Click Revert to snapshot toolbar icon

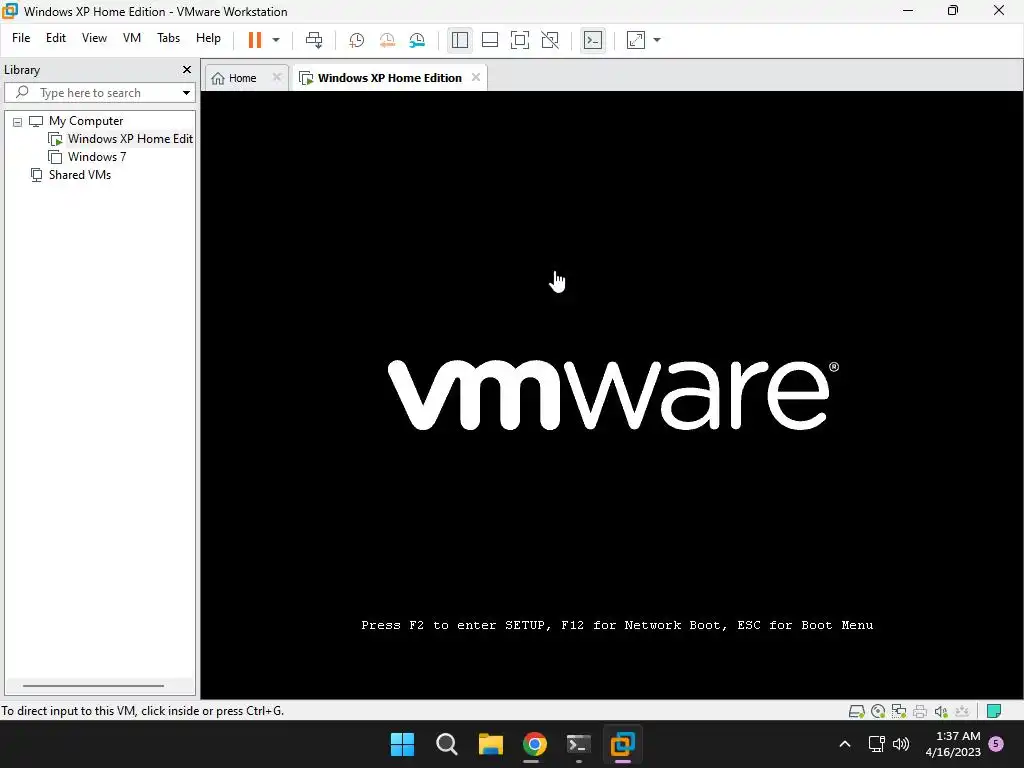[387, 40]
